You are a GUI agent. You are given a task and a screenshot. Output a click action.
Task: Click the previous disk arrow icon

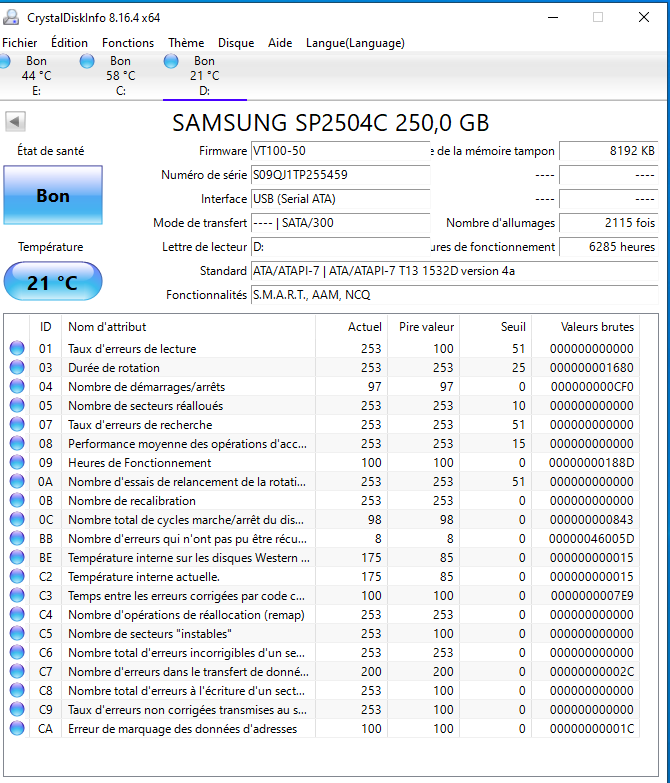click(15, 122)
